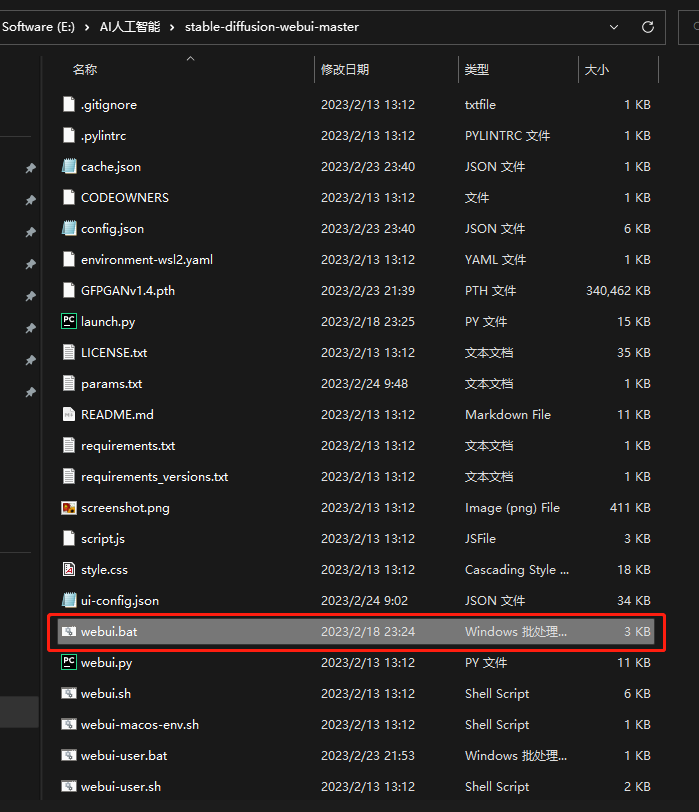
Task: Click the LICENSE.txt document icon
Action: click(69, 353)
